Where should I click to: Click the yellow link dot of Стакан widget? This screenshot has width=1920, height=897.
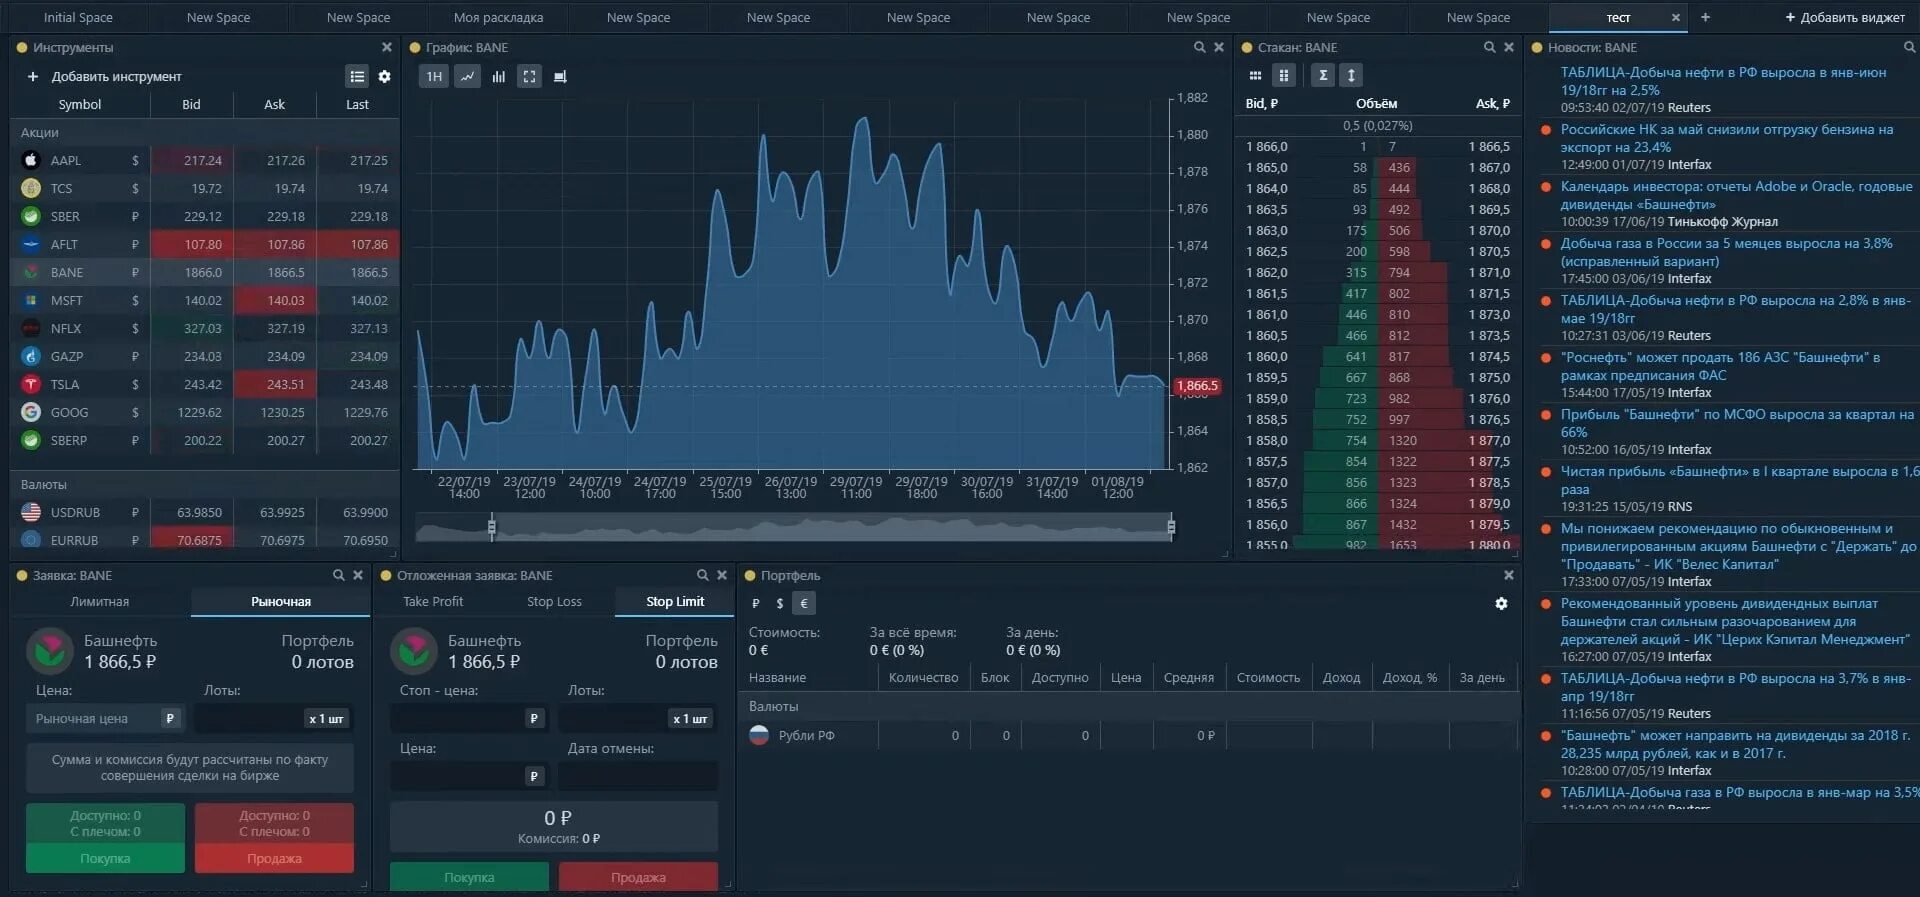(1247, 47)
